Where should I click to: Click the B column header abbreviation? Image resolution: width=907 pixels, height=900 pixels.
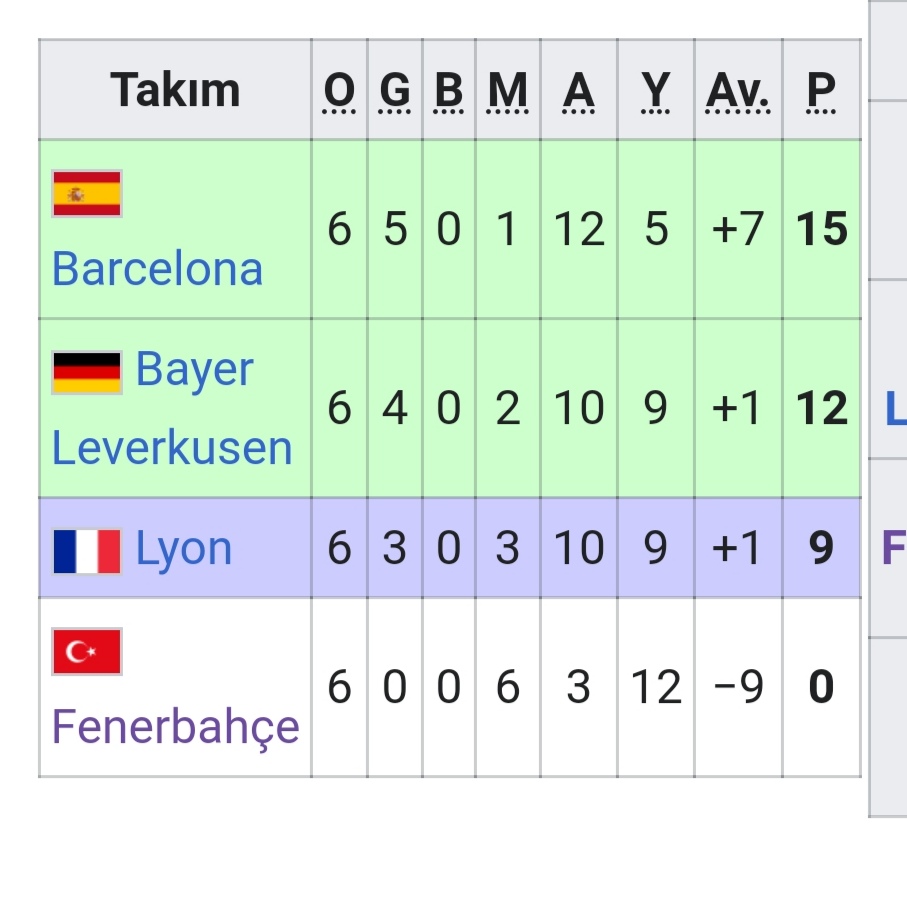(x=448, y=91)
